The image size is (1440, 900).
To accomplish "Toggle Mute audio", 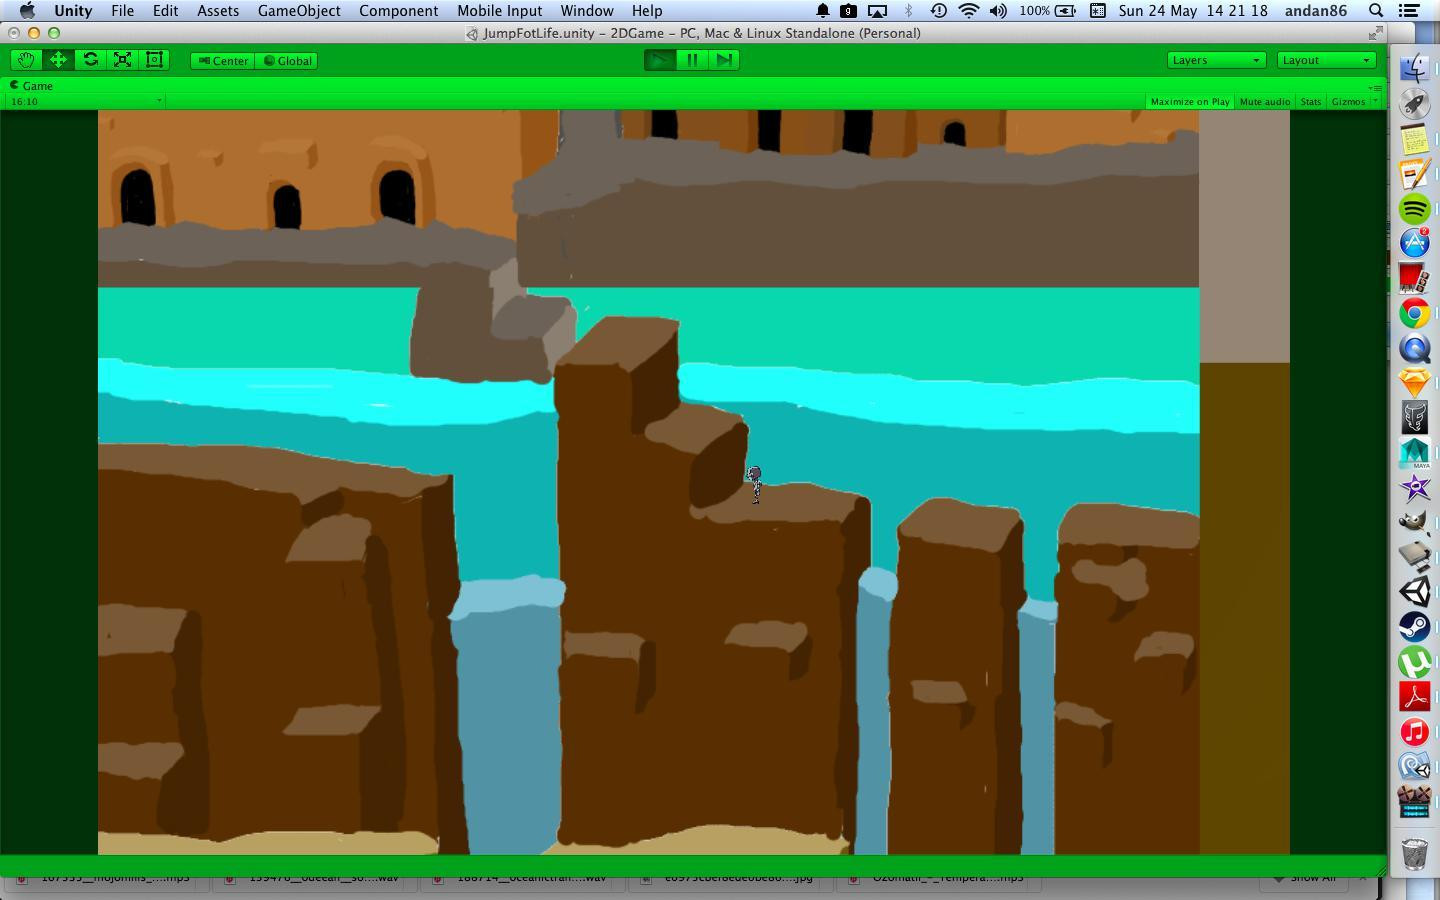I will point(1264,101).
